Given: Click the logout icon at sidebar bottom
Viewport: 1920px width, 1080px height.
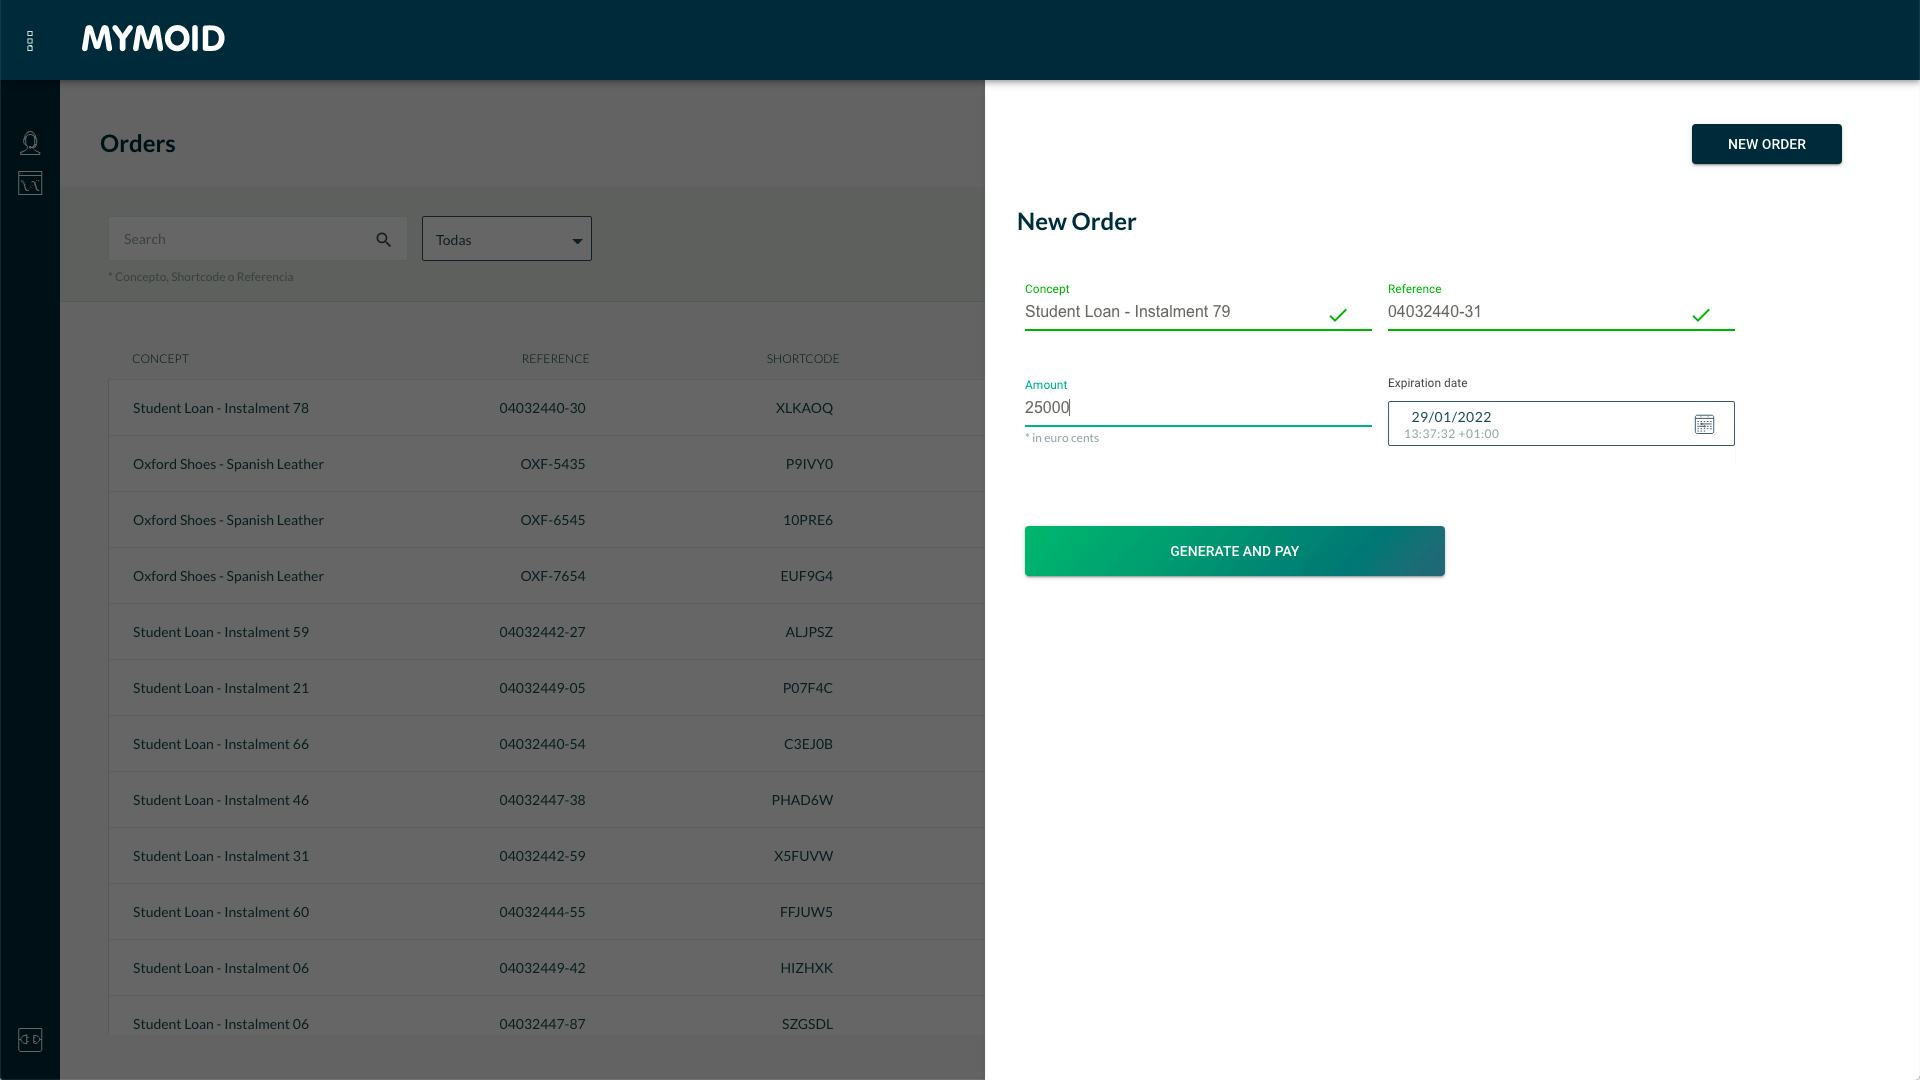Looking at the screenshot, I should click(30, 1040).
